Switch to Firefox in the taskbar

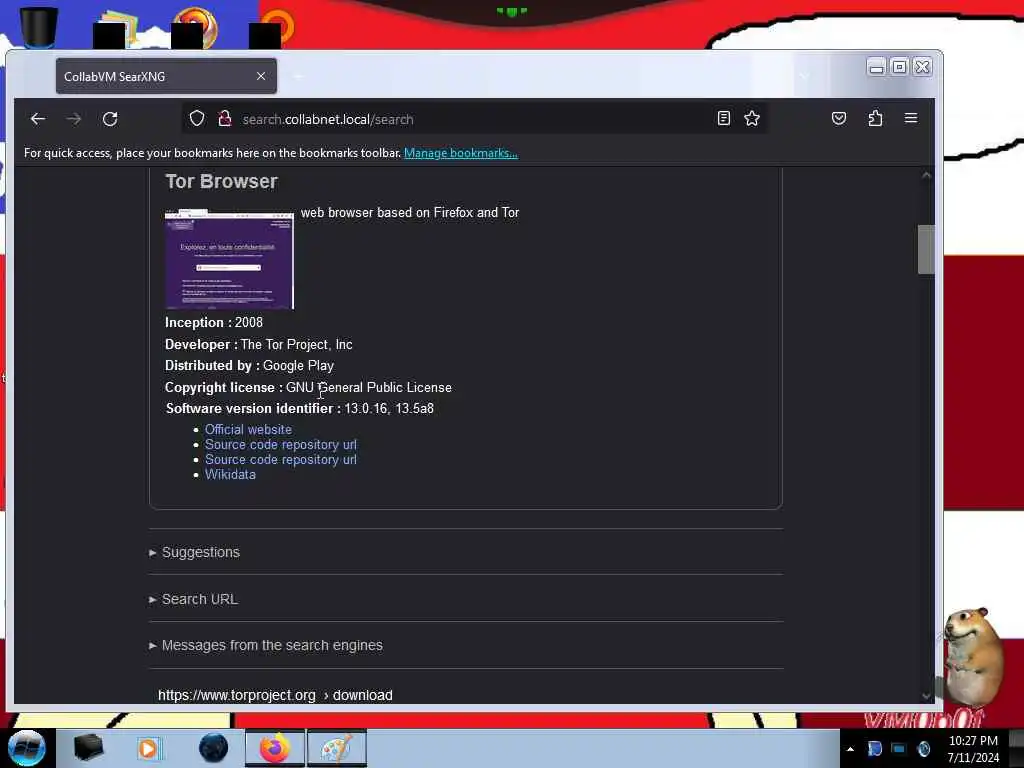275,748
